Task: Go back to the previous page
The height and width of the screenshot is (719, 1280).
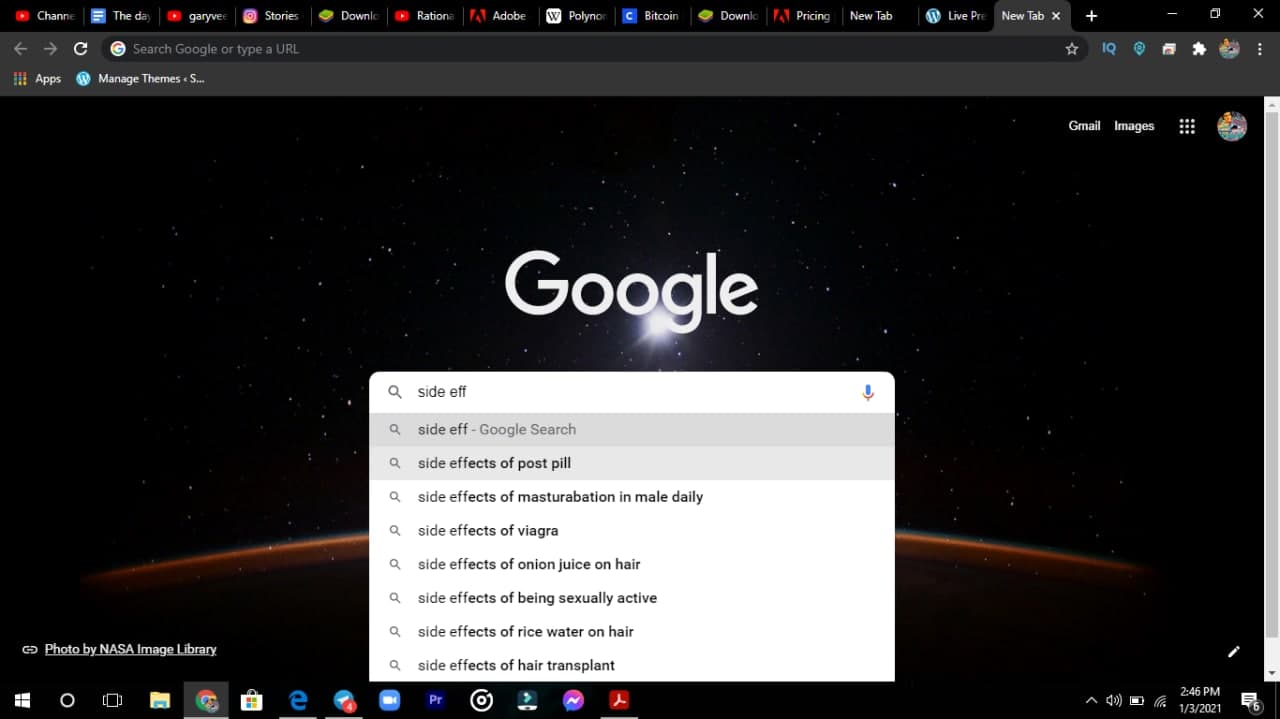Action: [21, 48]
